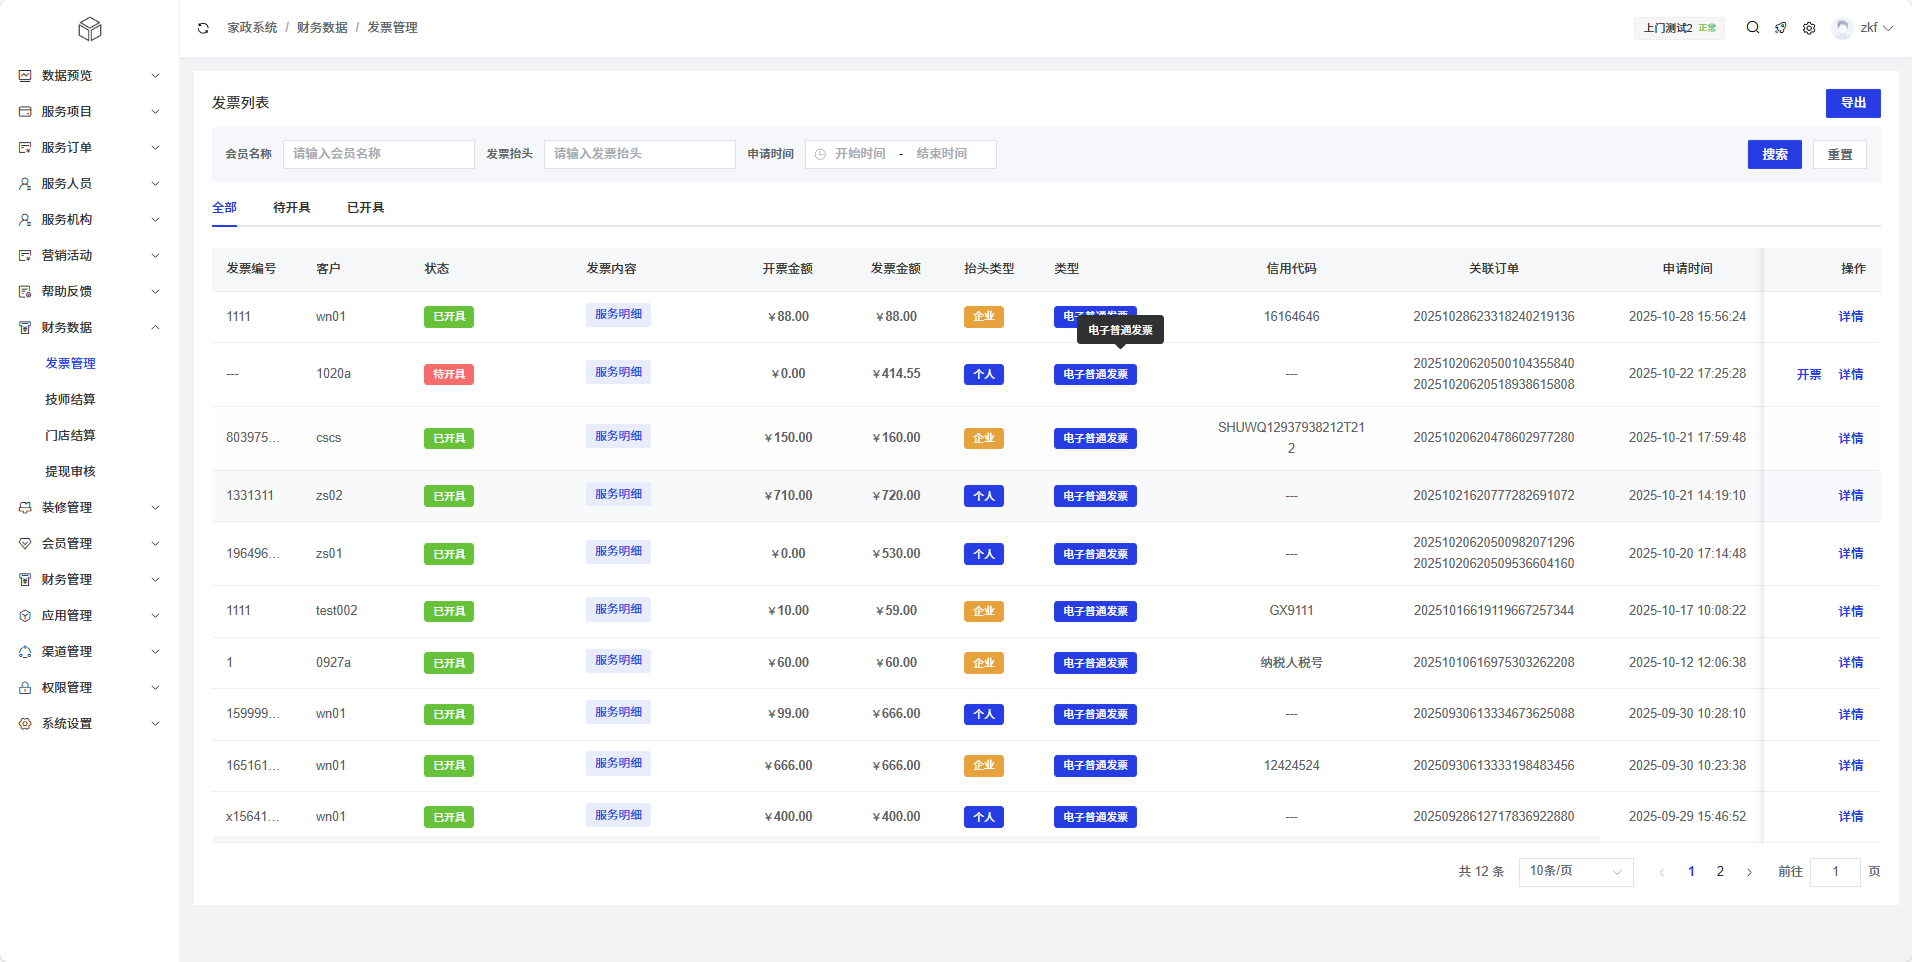Screen dimensions: 1912x962
Task: Focus the 会员名称 input field
Action: pos(378,154)
